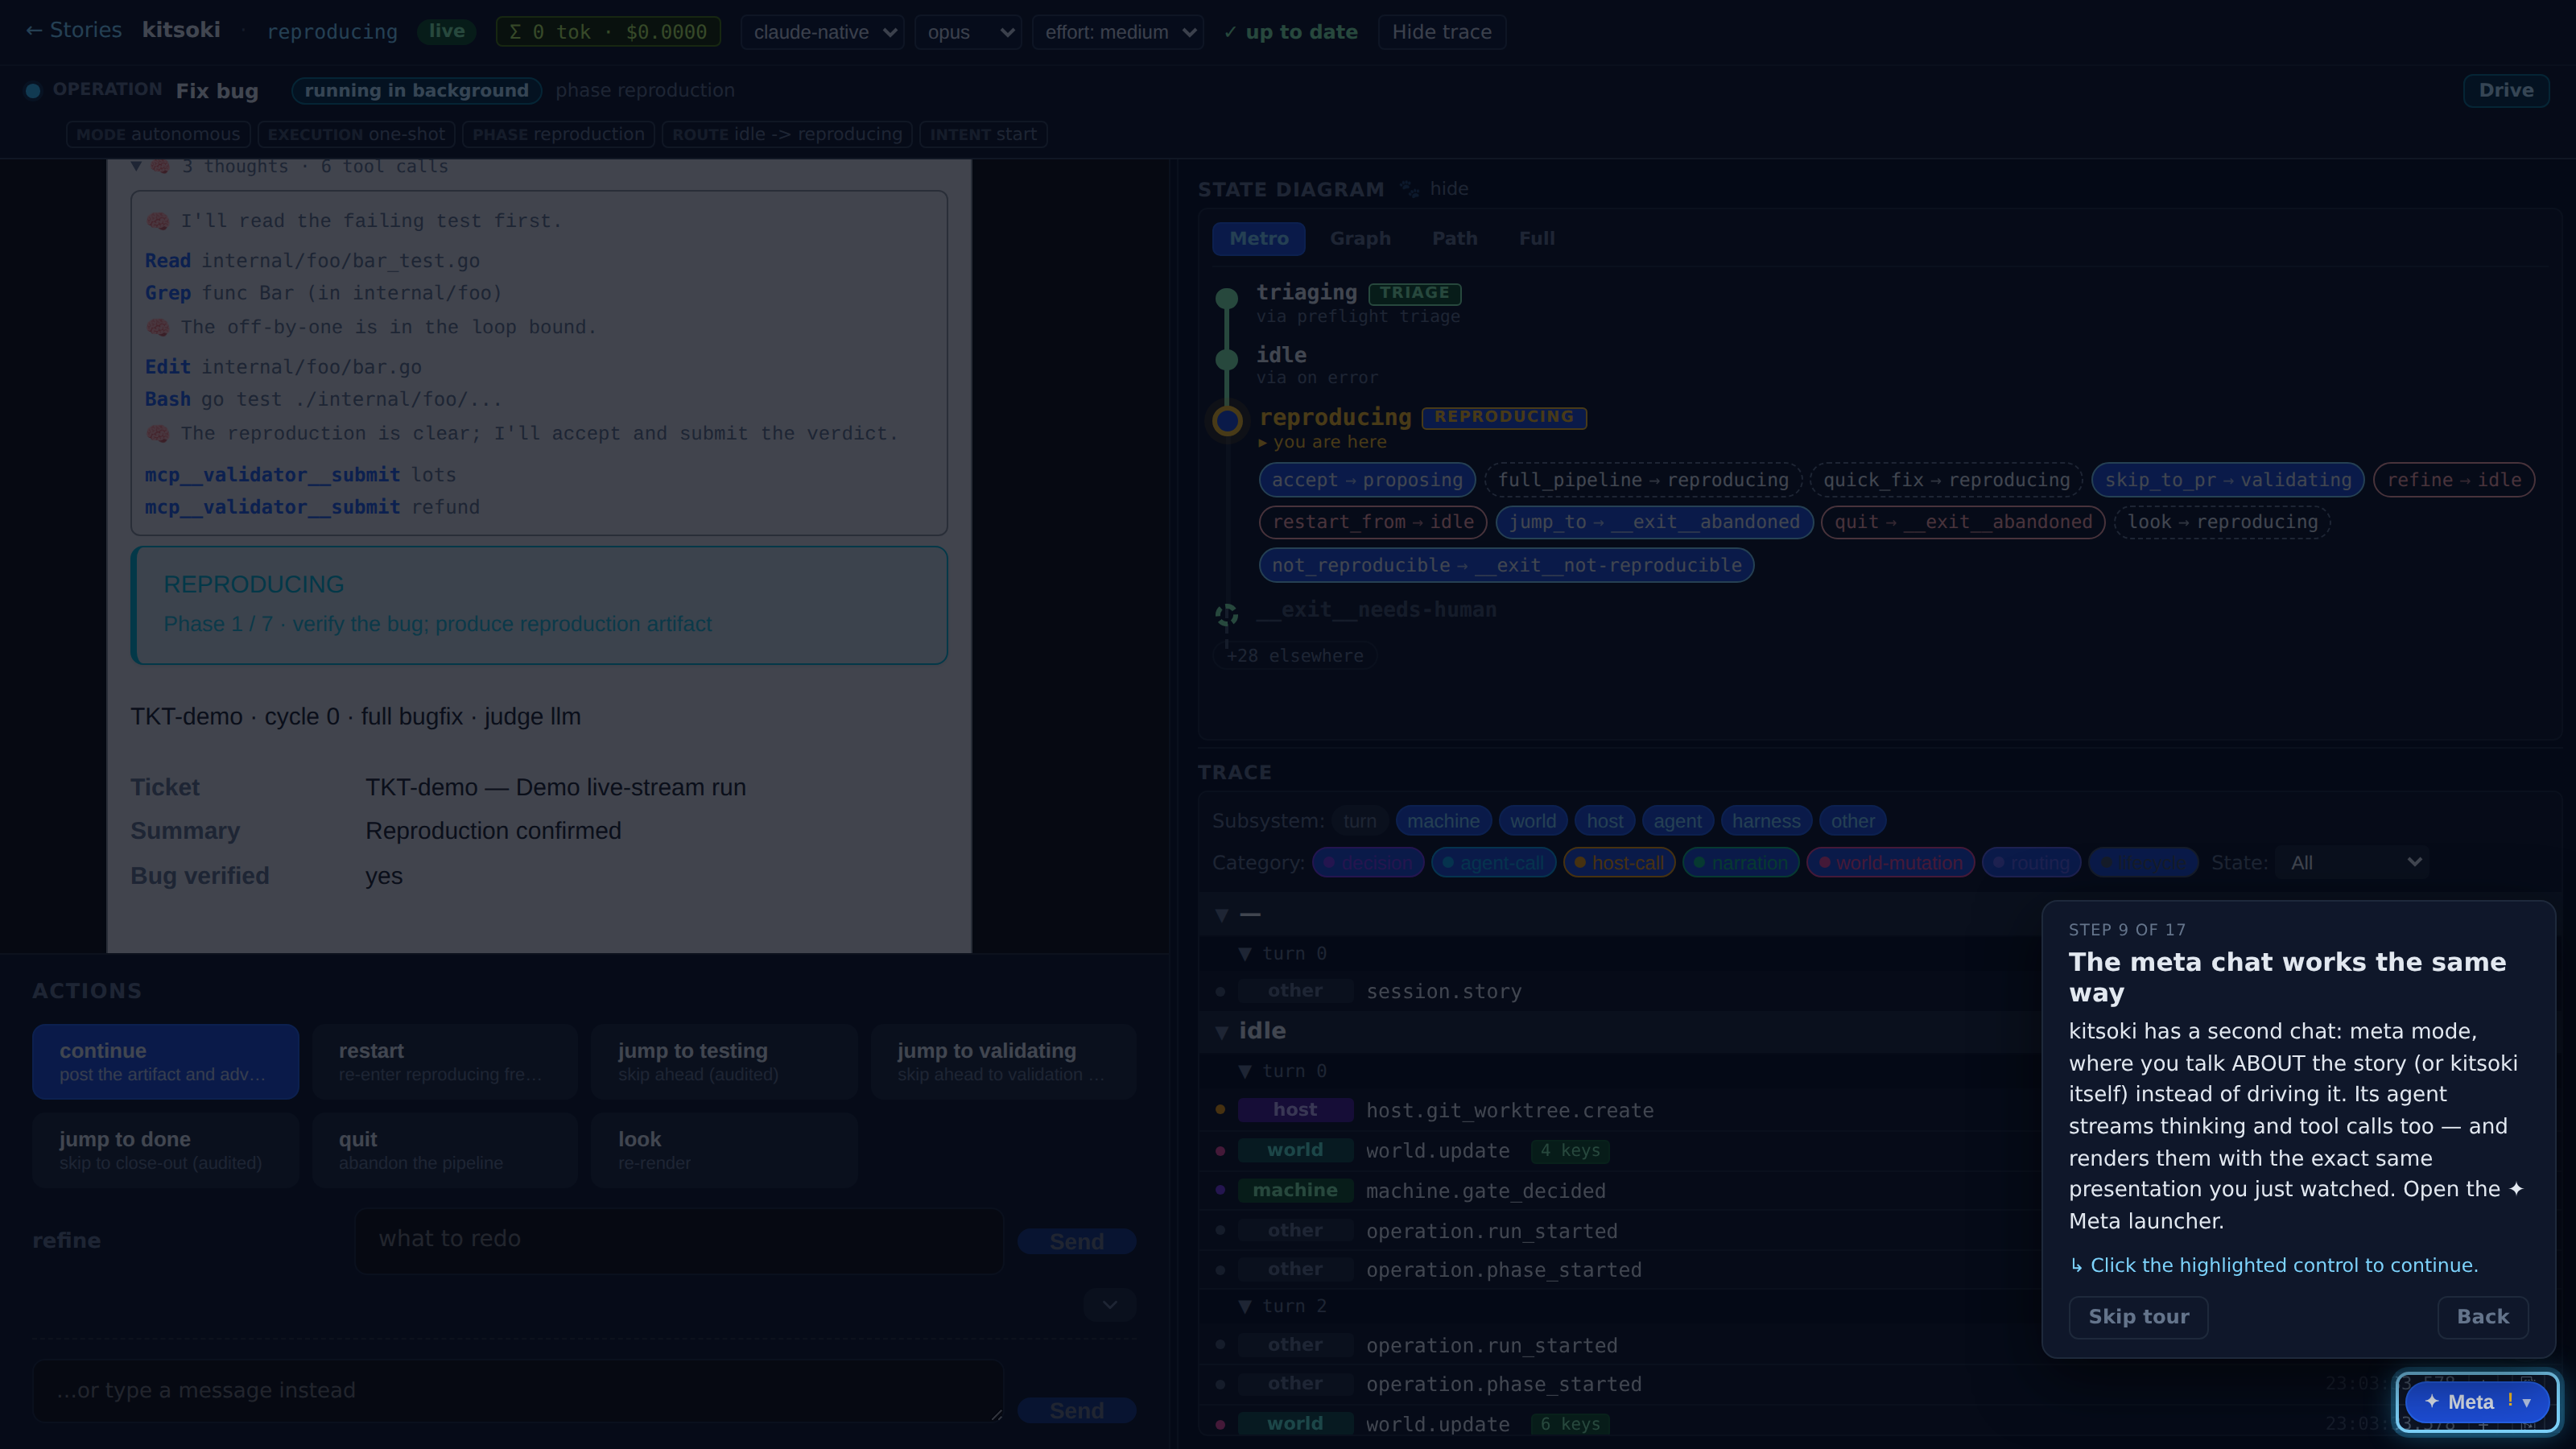
Task: Toggle agent-call category filter
Action: pyautogui.click(x=1493, y=862)
